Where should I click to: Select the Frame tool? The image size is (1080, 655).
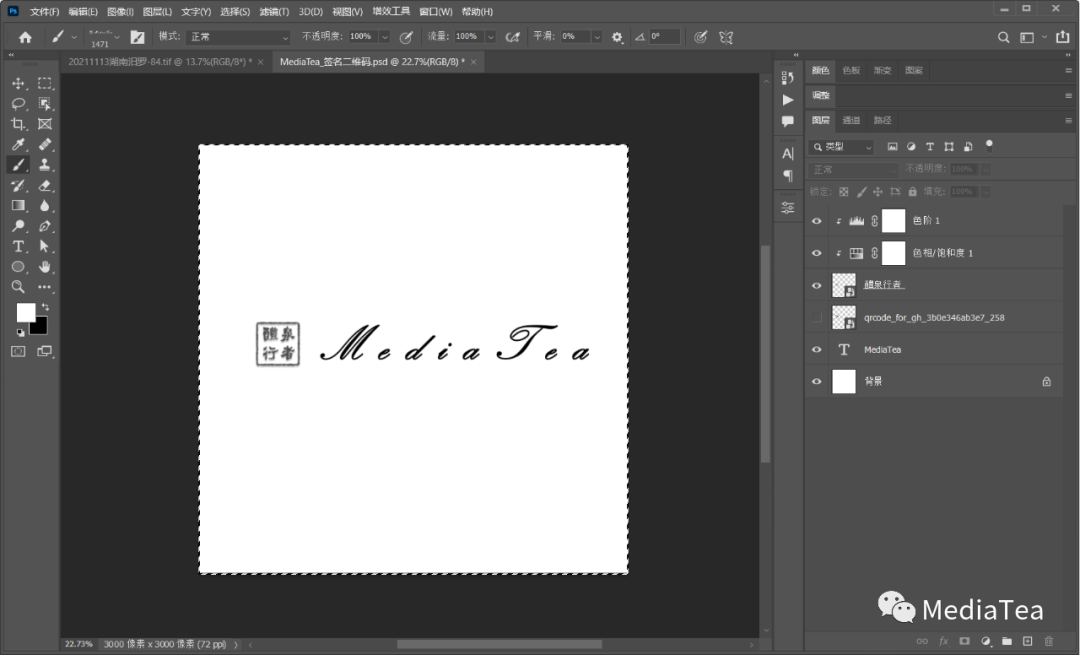pyautogui.click(x=45, y=124)
